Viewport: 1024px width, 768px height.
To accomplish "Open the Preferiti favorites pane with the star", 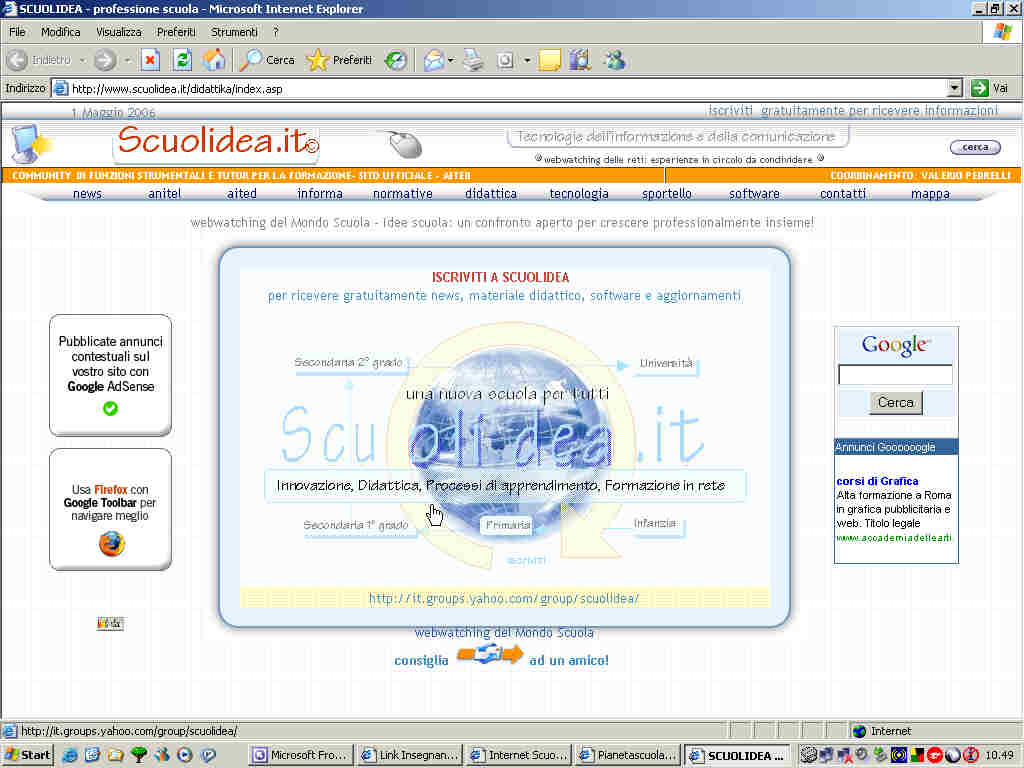I will pyautogui.click(x=340, y=60).
